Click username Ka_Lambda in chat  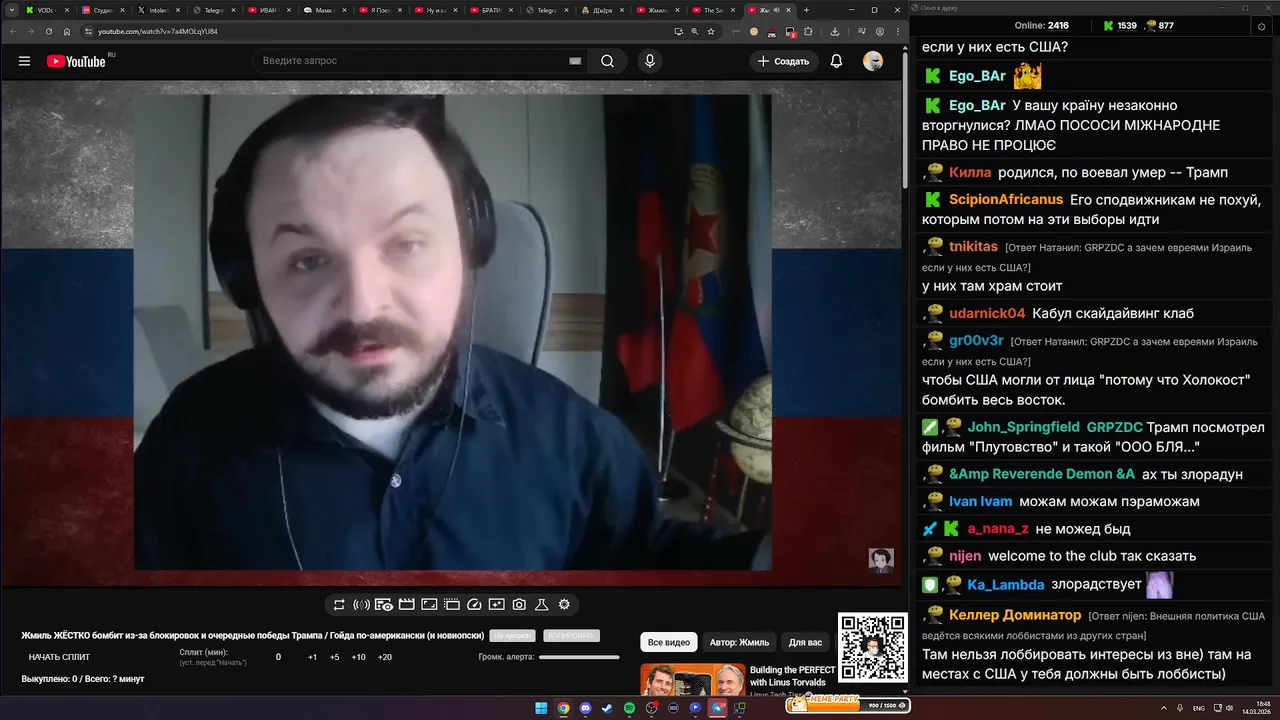(1006, 584)
